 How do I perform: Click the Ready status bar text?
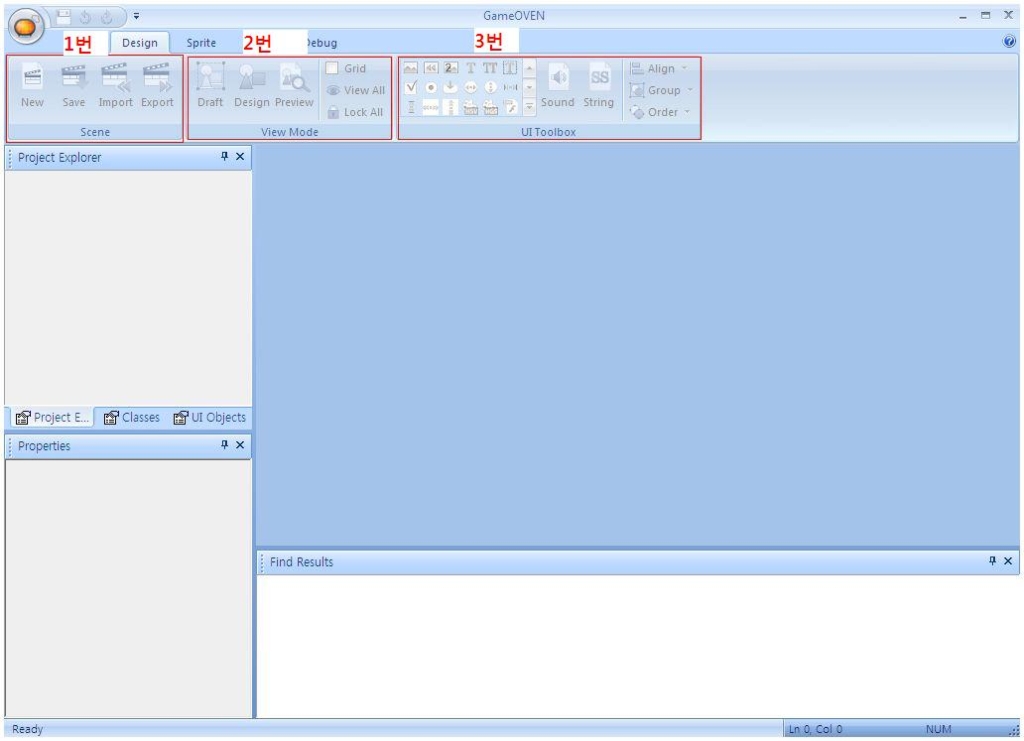(x=27, y=729)
